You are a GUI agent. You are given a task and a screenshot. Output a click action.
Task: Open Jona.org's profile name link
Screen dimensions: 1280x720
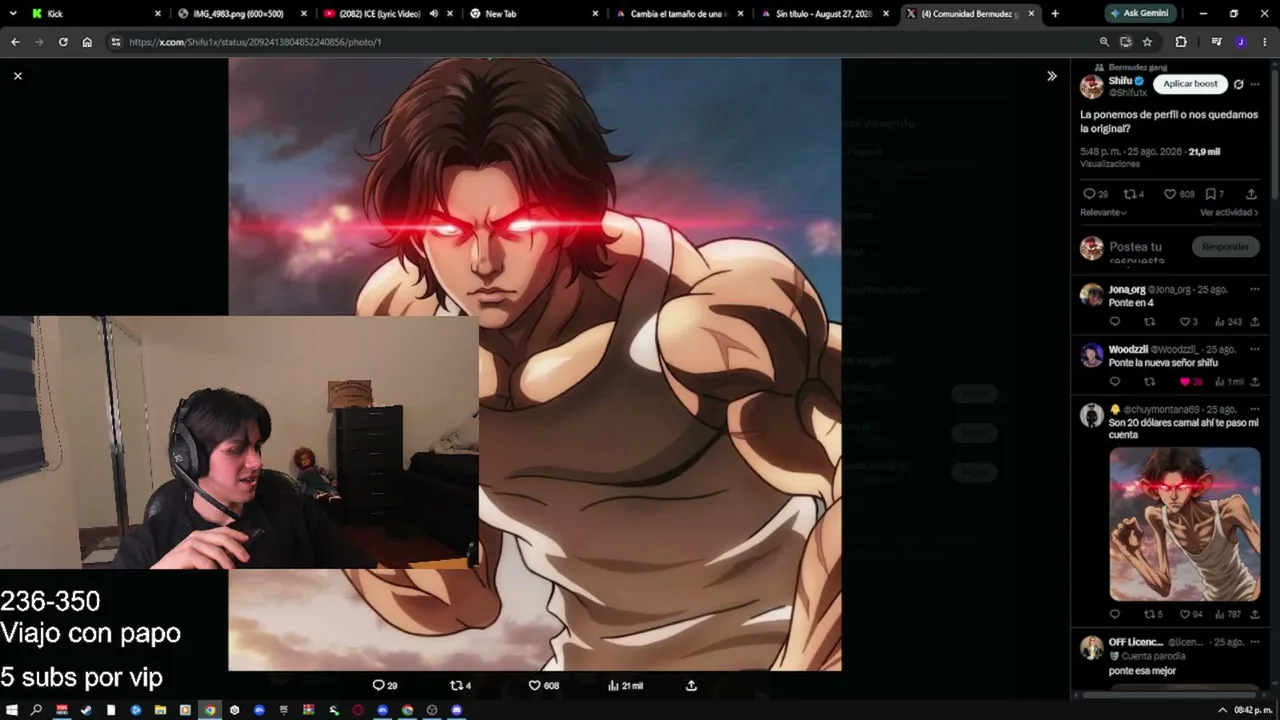[x=1127, y=289]
